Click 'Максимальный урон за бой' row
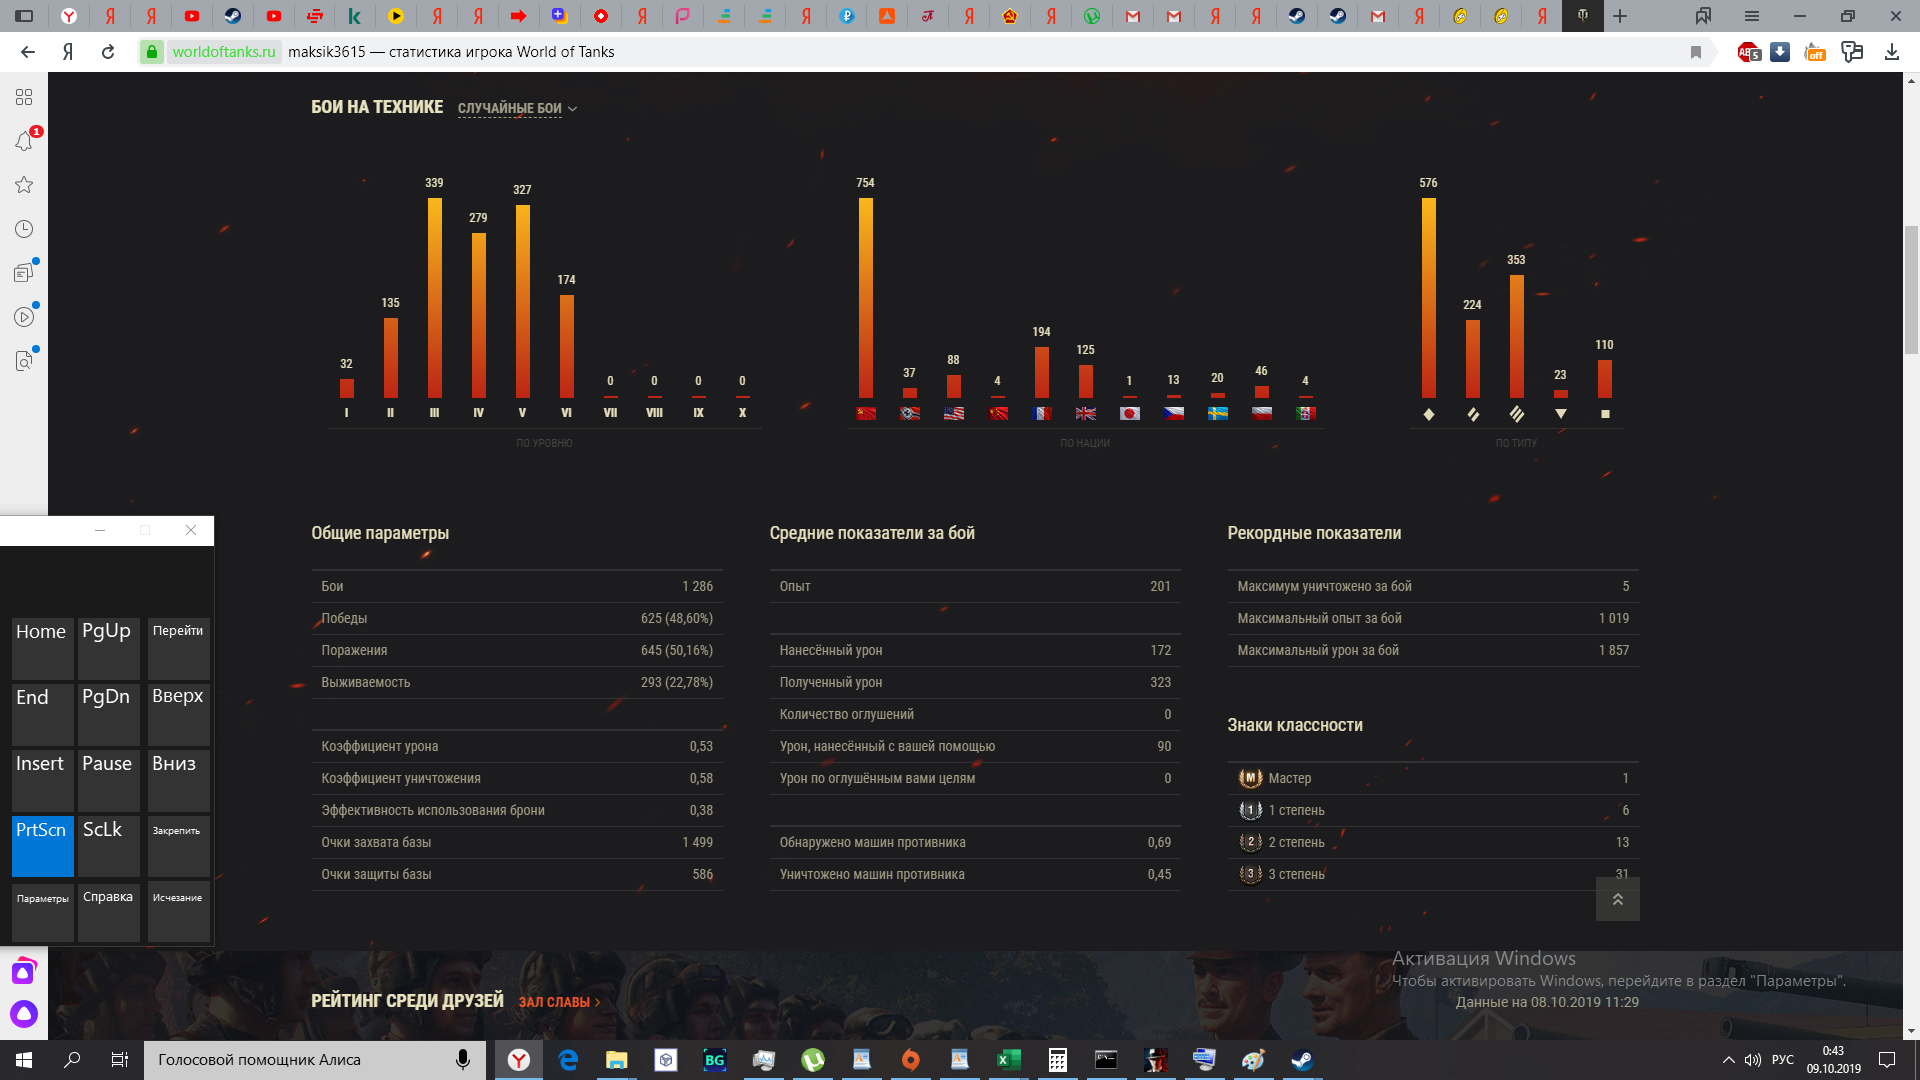 1433,651
